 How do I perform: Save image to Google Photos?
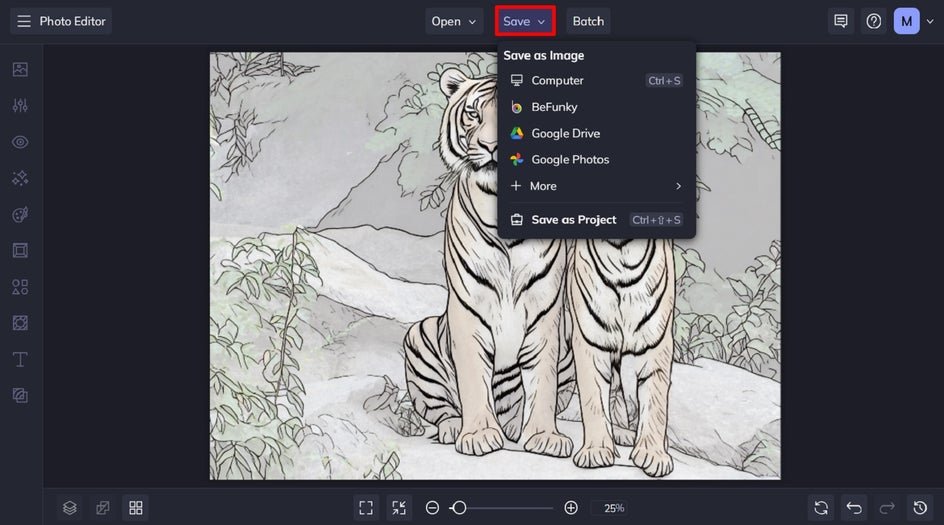point(596,160)
